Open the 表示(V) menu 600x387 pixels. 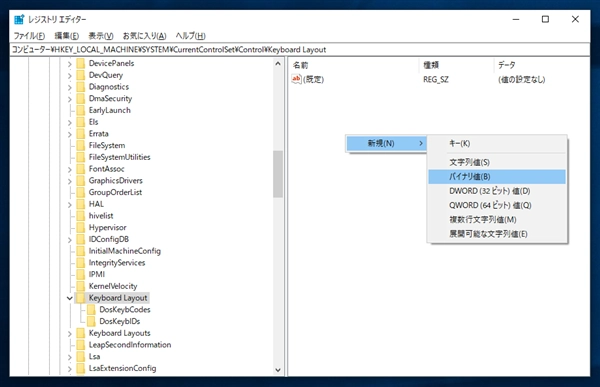click(101, 36)
